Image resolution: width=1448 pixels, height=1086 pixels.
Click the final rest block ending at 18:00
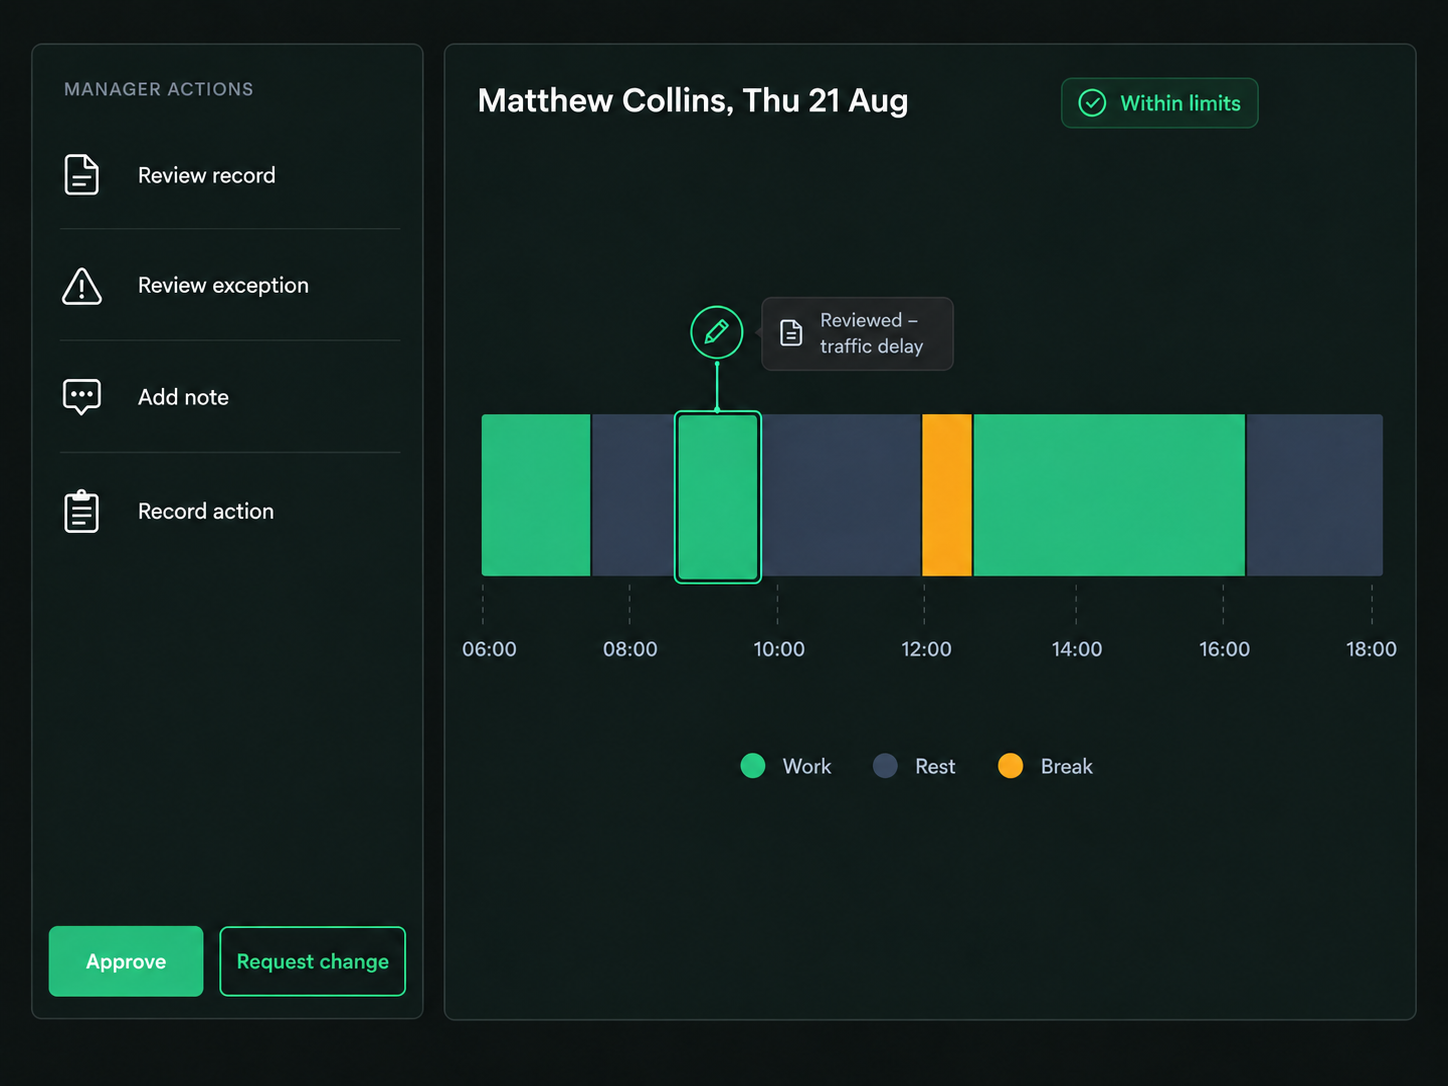tap(1315, 495)
